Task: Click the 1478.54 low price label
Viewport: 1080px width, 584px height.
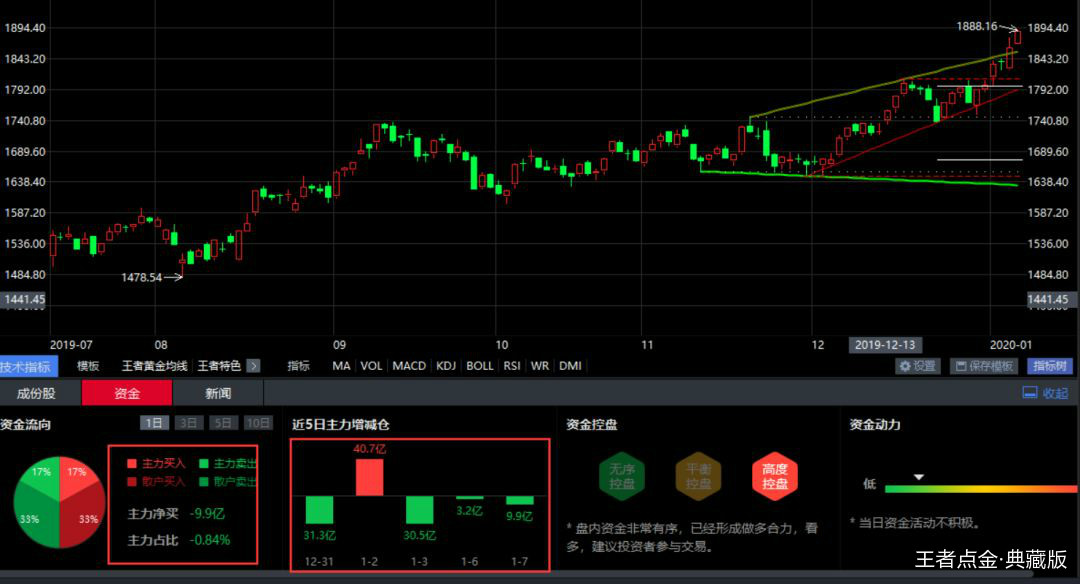Action: coord(141,278)
